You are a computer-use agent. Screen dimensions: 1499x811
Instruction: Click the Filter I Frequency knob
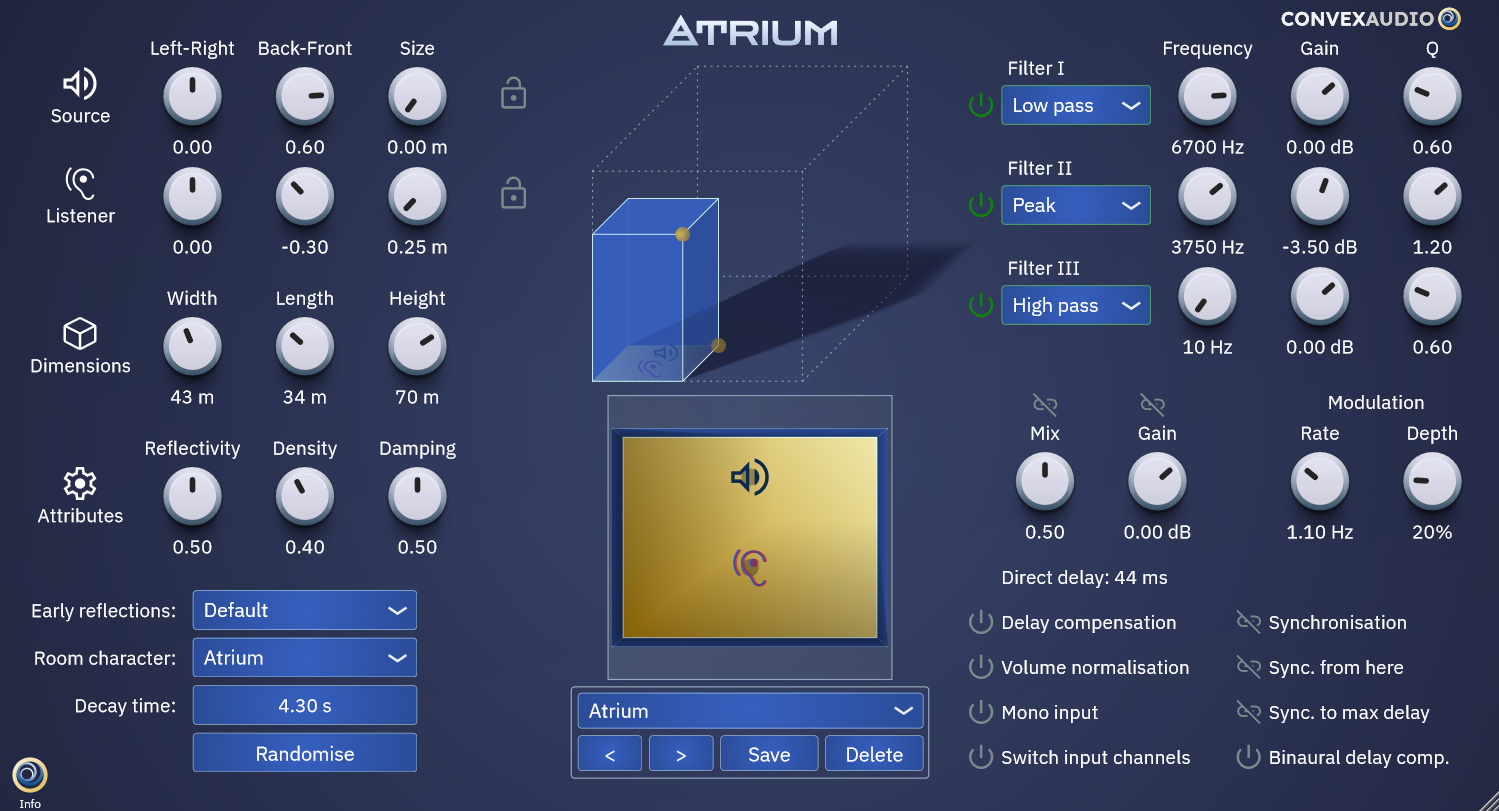(x=1208, y=96)
